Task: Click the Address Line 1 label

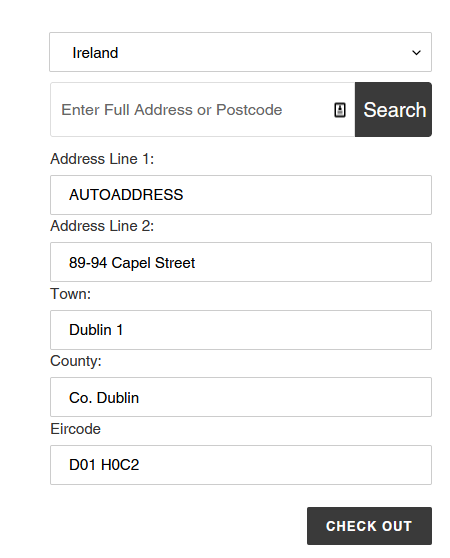Action: (102, 159)
